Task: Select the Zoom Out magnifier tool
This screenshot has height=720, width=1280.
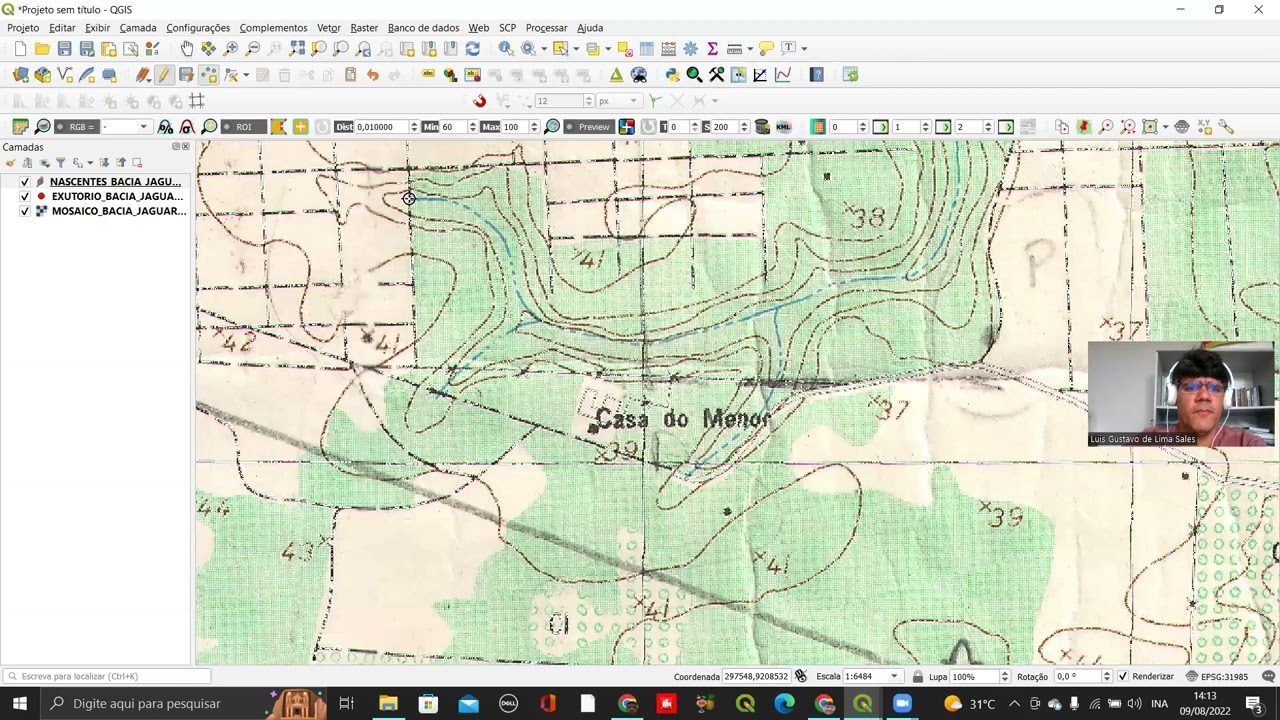Action: 253,48
